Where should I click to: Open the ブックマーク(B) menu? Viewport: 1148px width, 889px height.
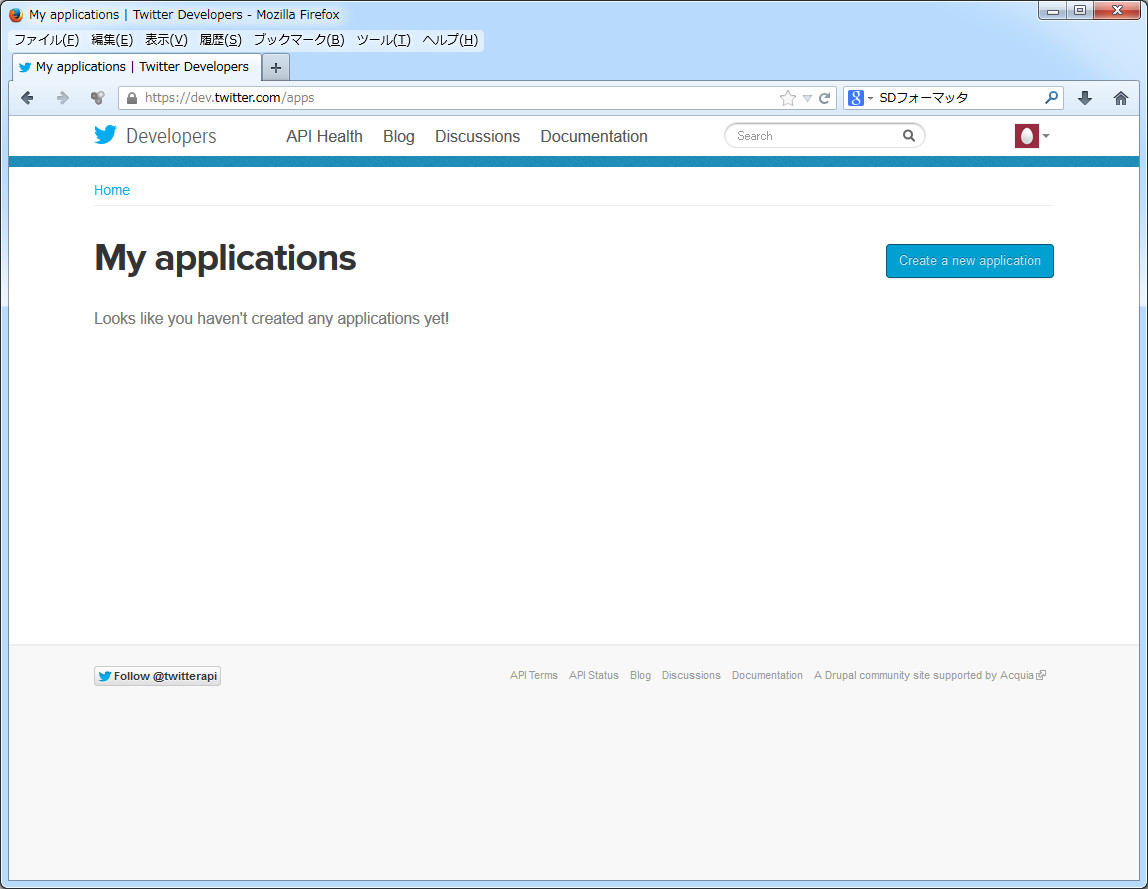(298, 40)
